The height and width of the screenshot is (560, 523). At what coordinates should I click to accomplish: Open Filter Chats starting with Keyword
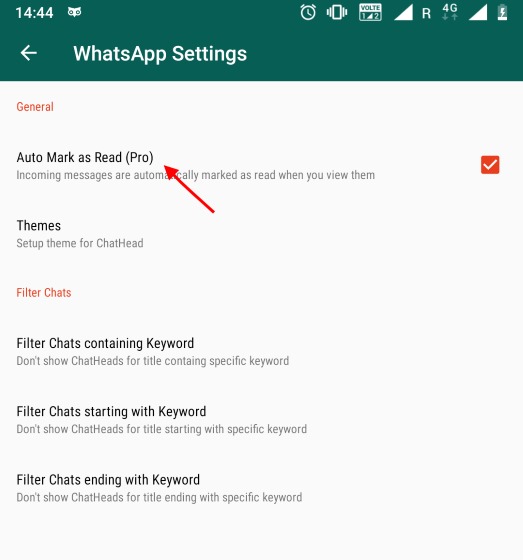click(x=262, y=420)
